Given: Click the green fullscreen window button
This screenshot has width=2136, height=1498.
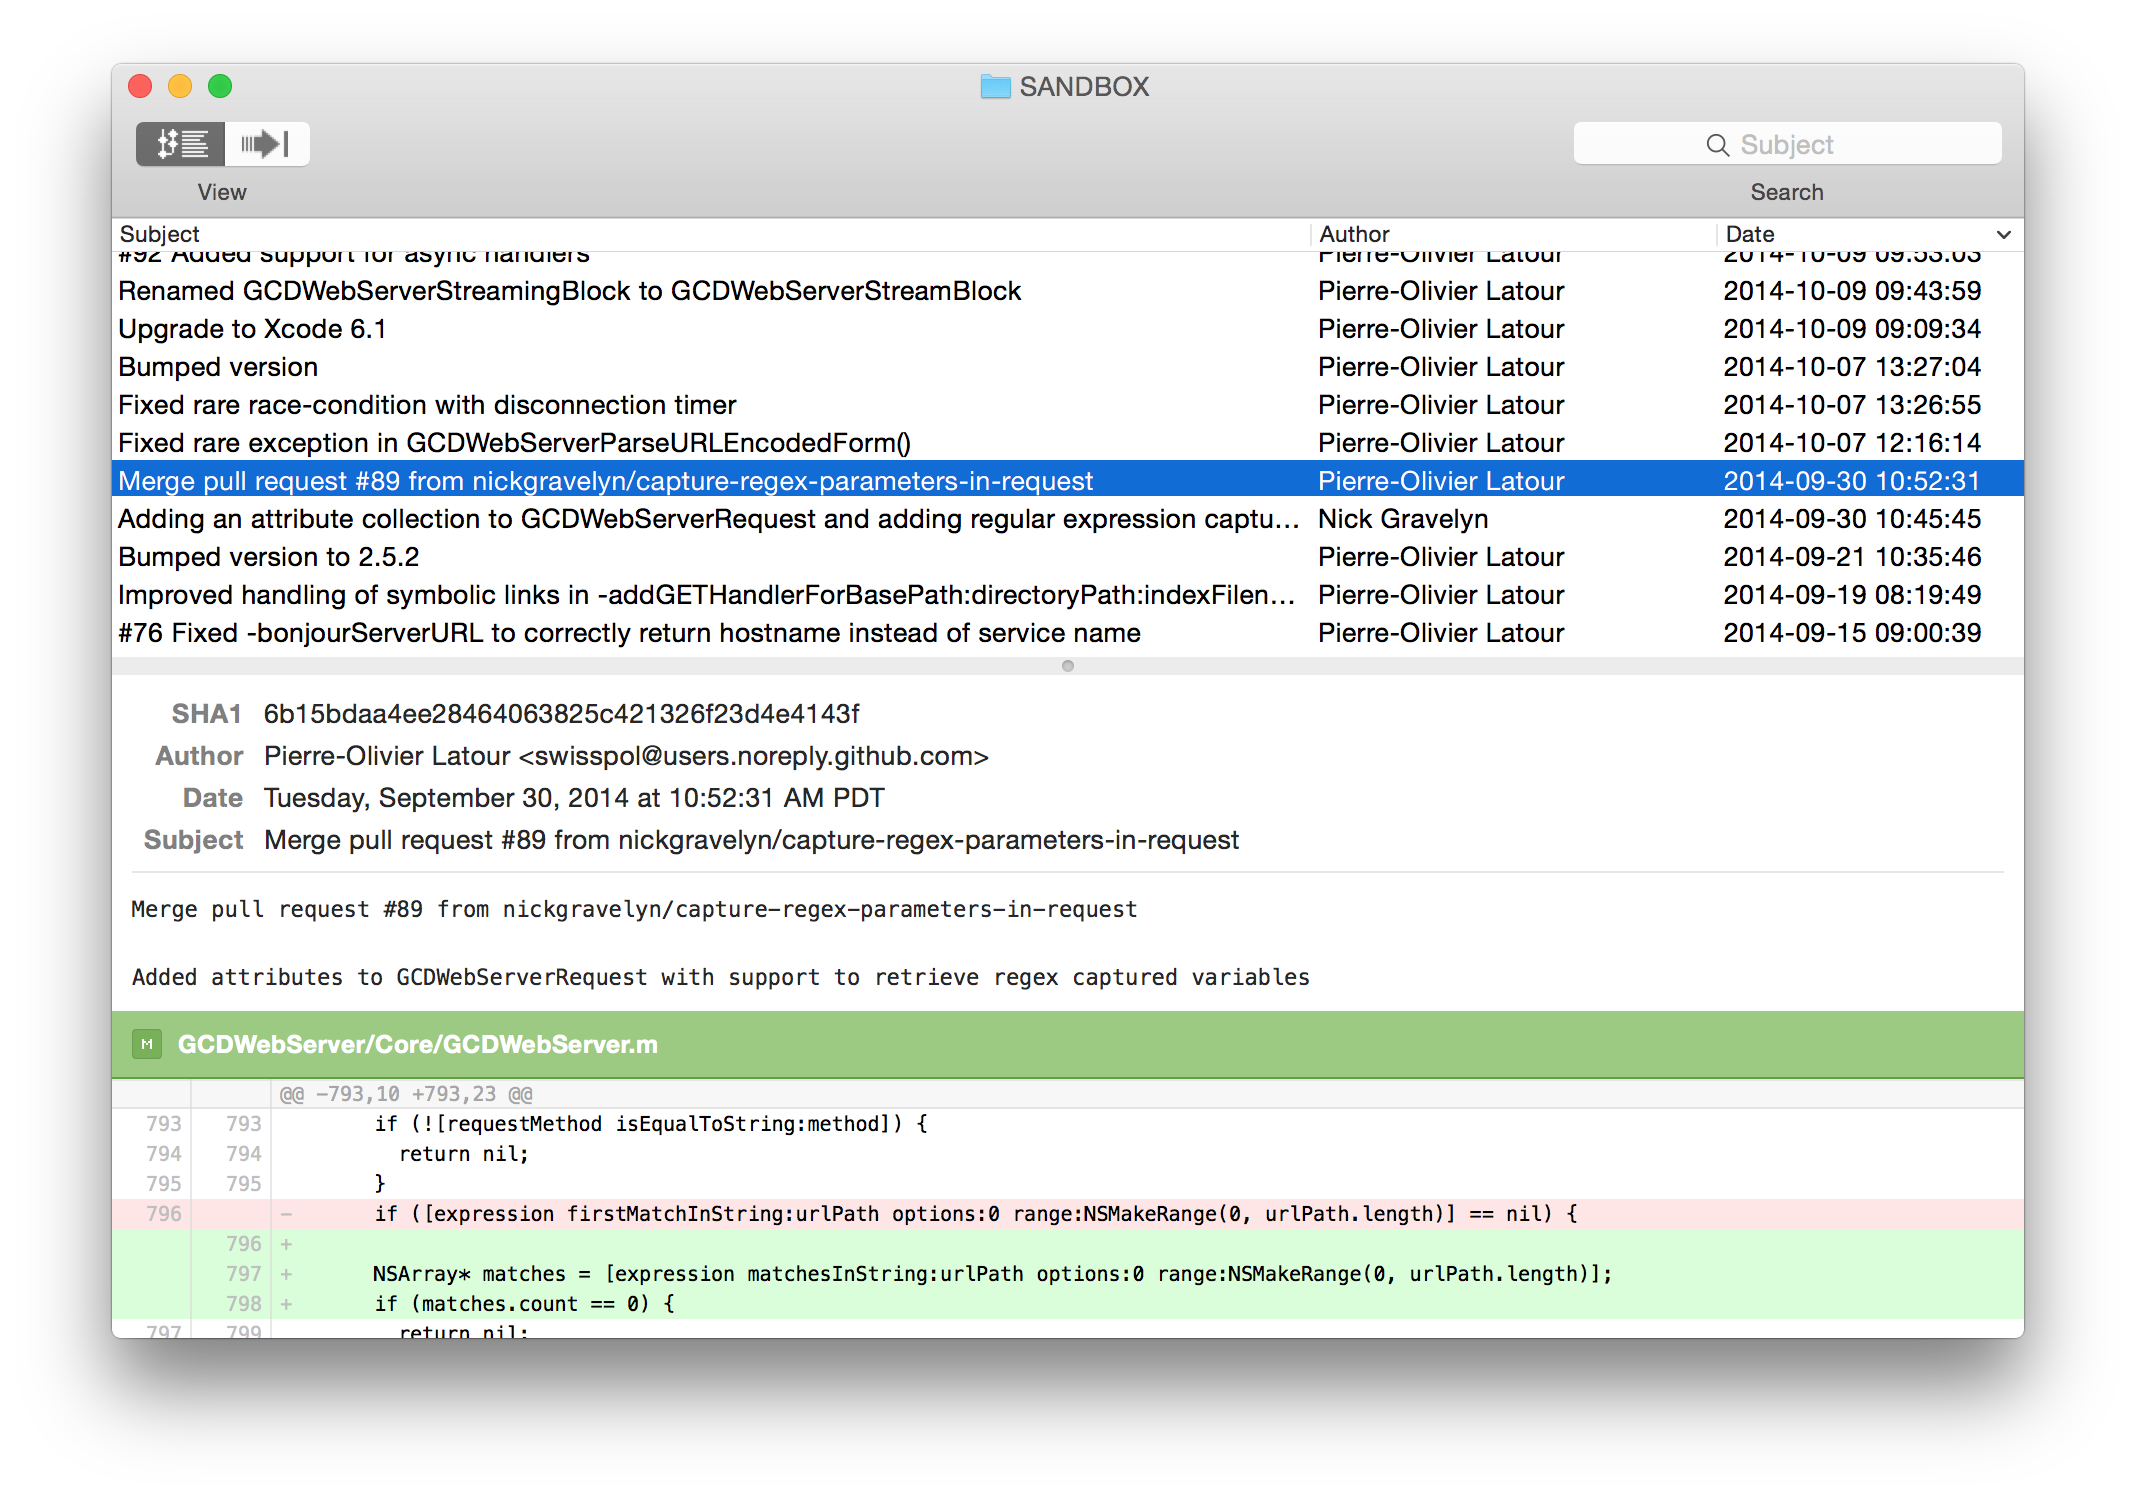Looking at the screenshot, I should [x=220, y=87].
